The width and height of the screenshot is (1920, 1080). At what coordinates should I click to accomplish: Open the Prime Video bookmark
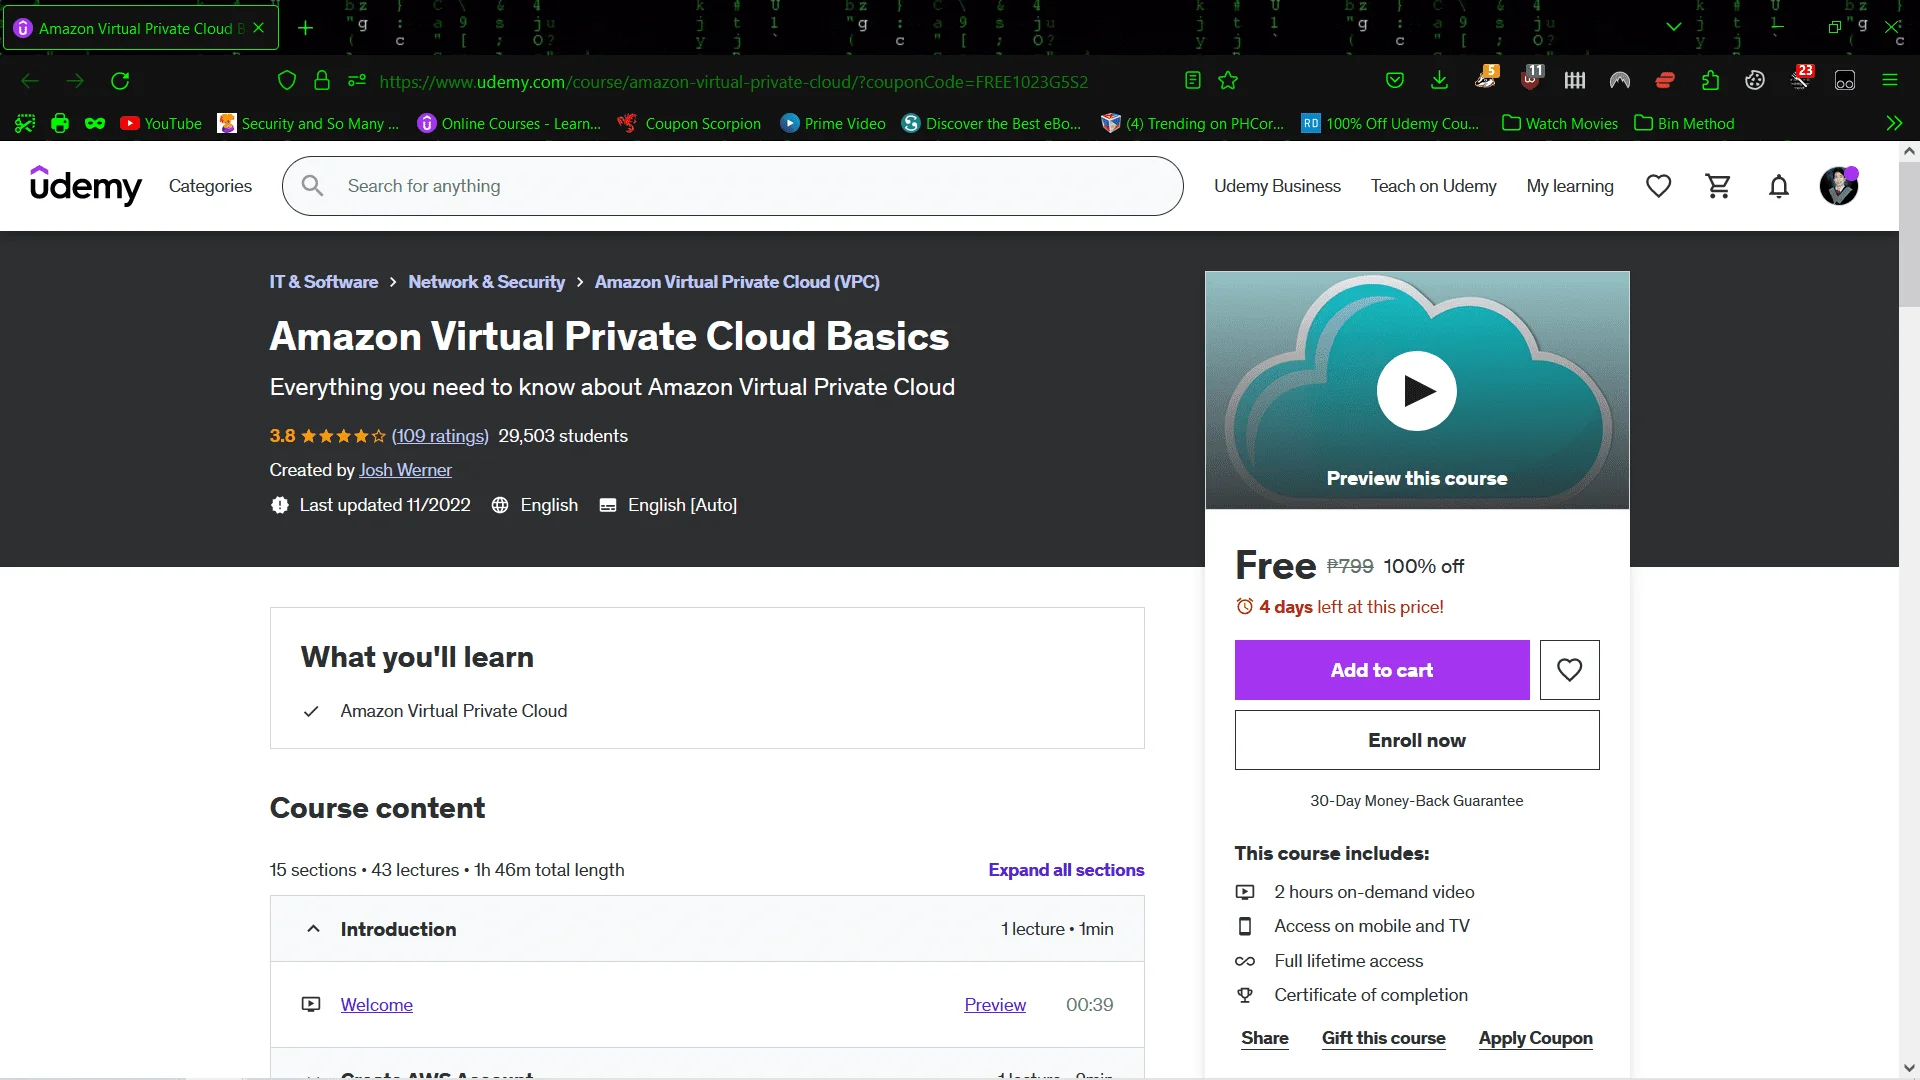834,124
